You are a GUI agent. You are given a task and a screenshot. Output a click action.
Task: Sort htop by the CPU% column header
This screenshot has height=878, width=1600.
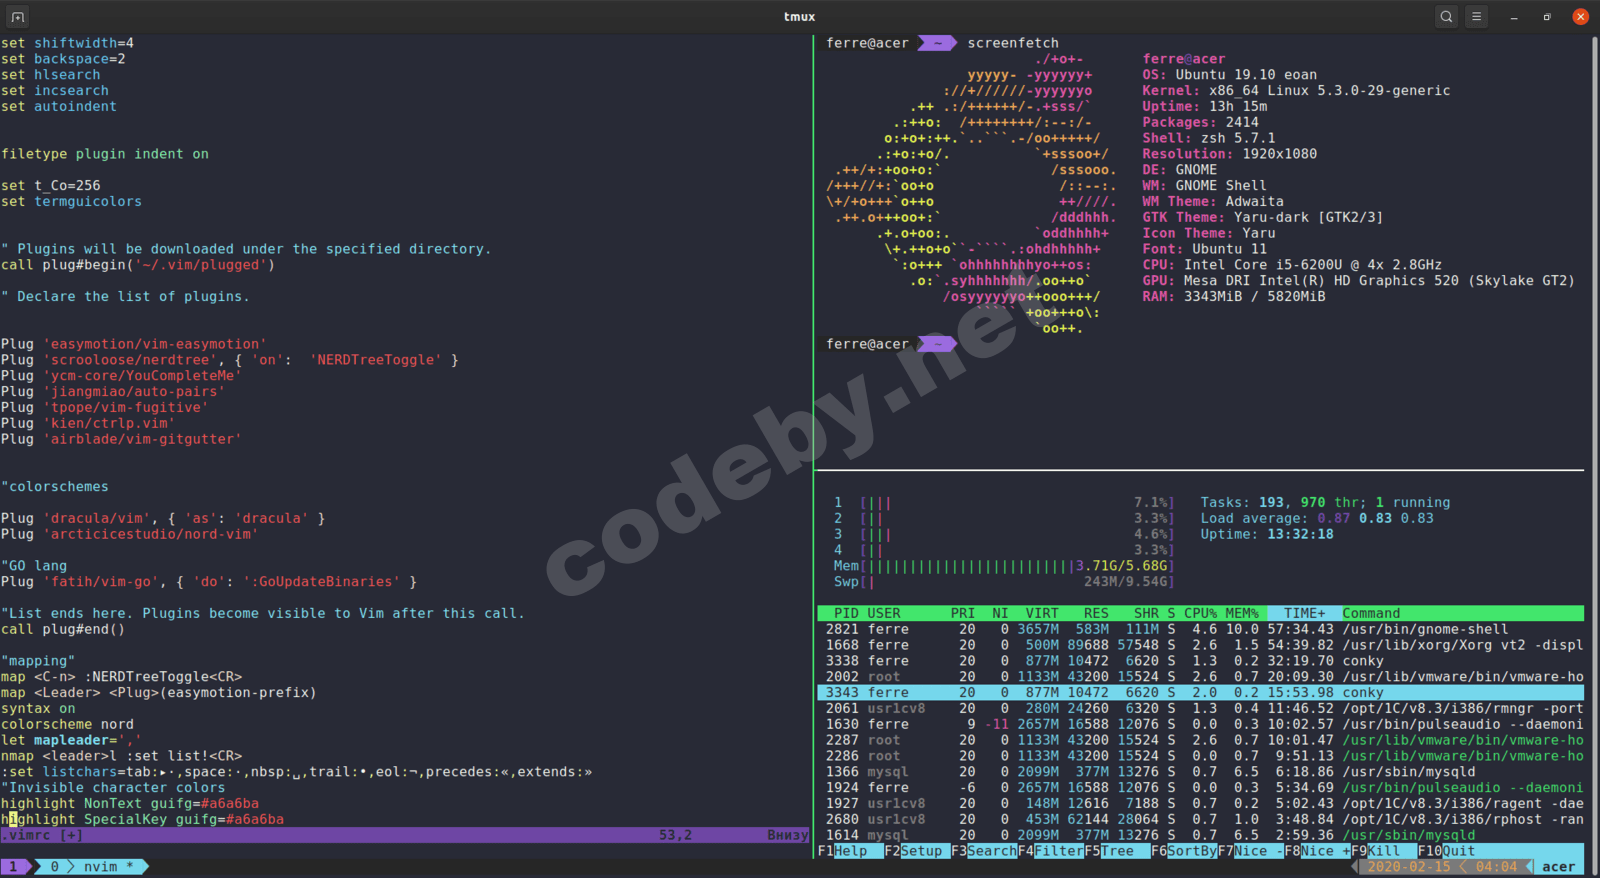[x=1201, y=613]
